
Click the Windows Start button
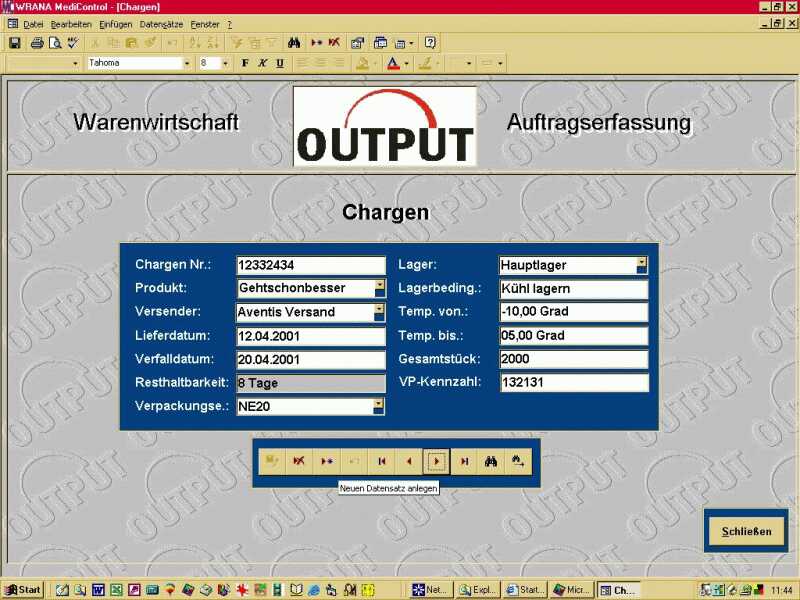23,590
